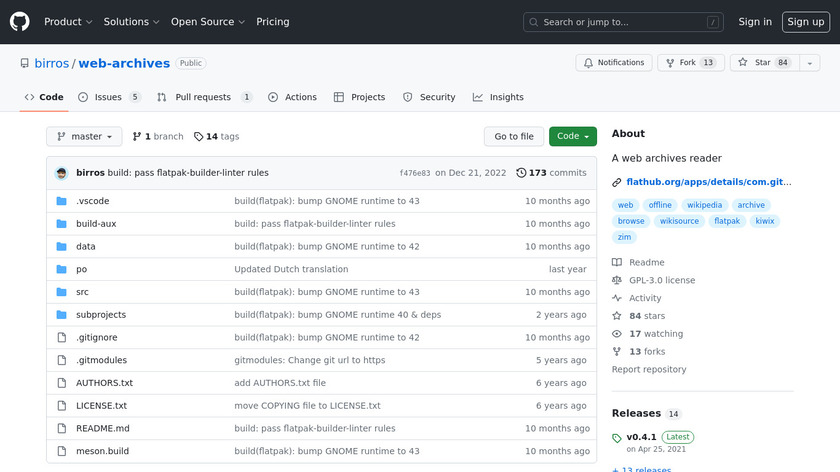Click the flathub link chain icon
840x472 pixels.
pos(617,182)
